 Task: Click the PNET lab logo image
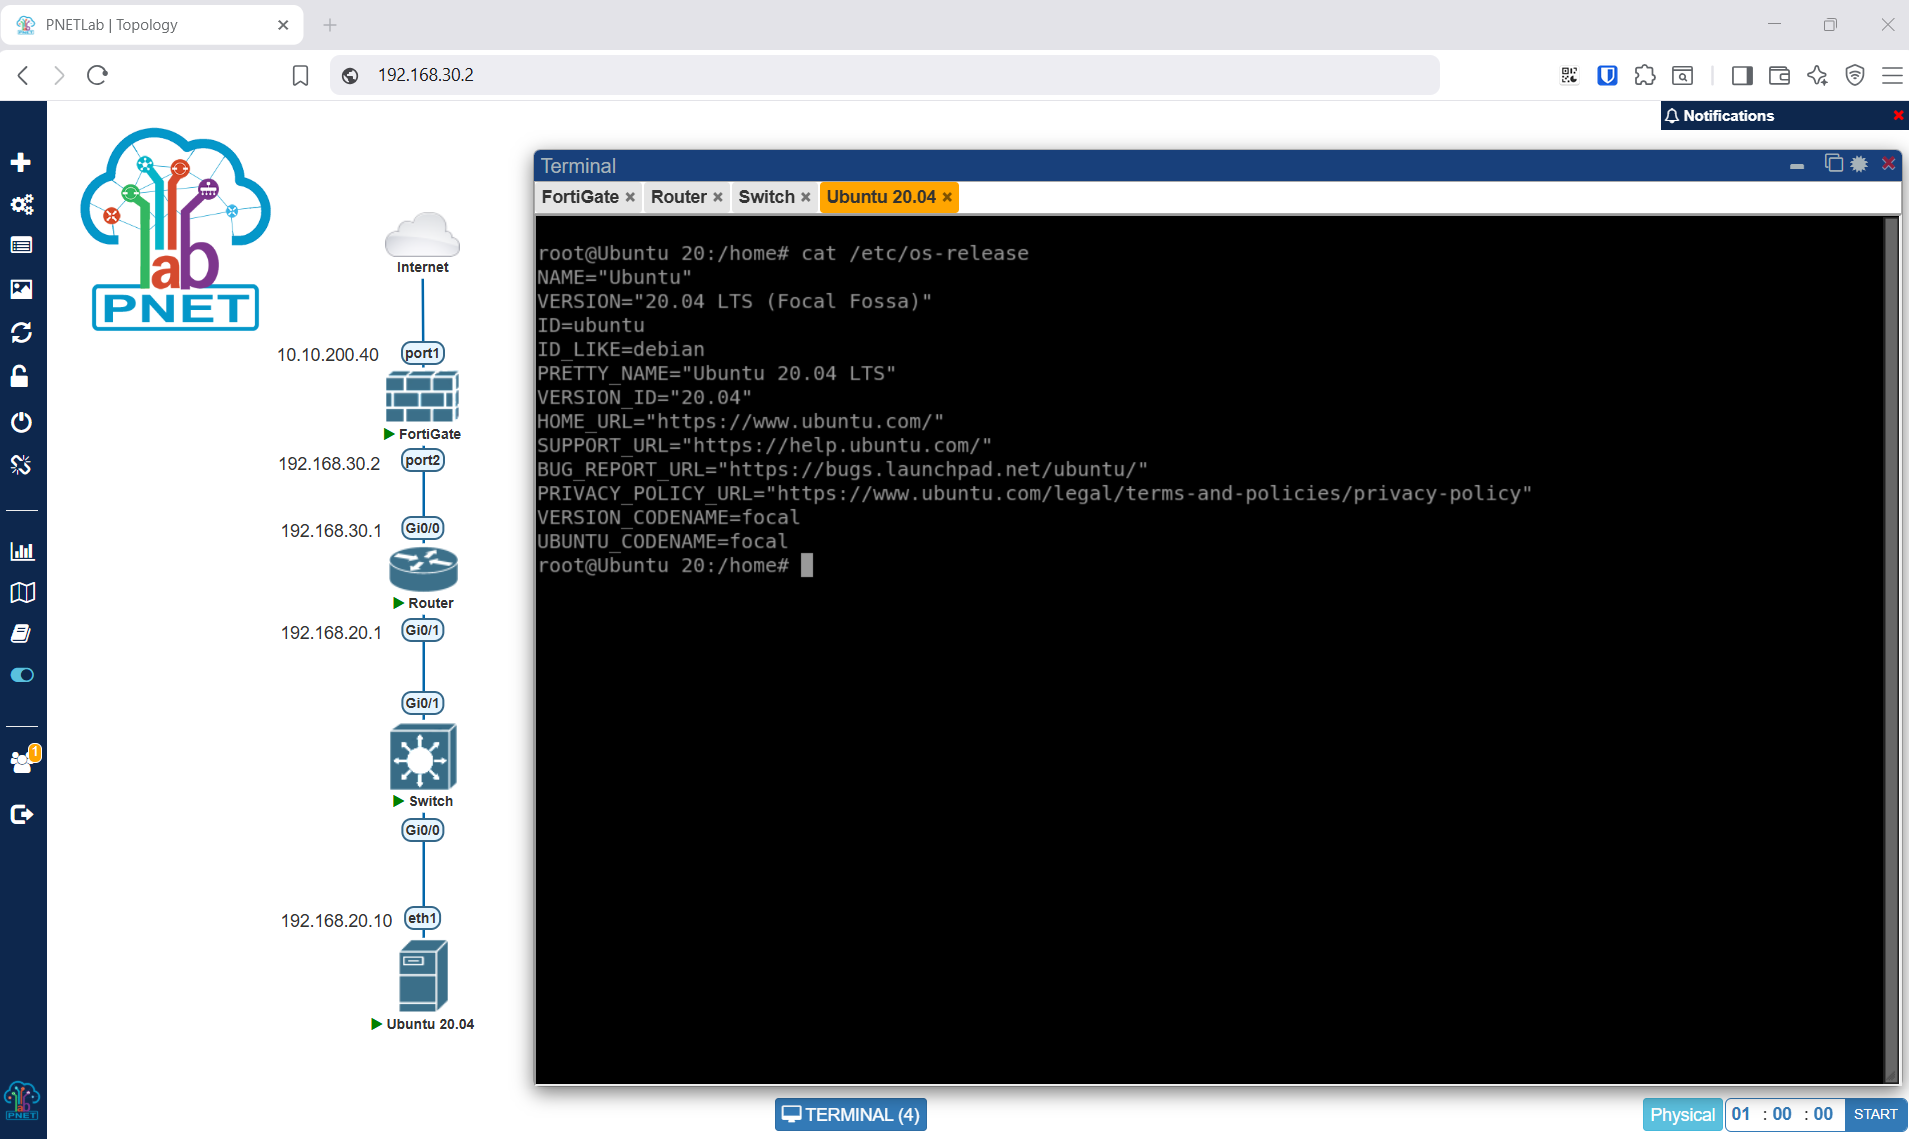tap(176, 229)
